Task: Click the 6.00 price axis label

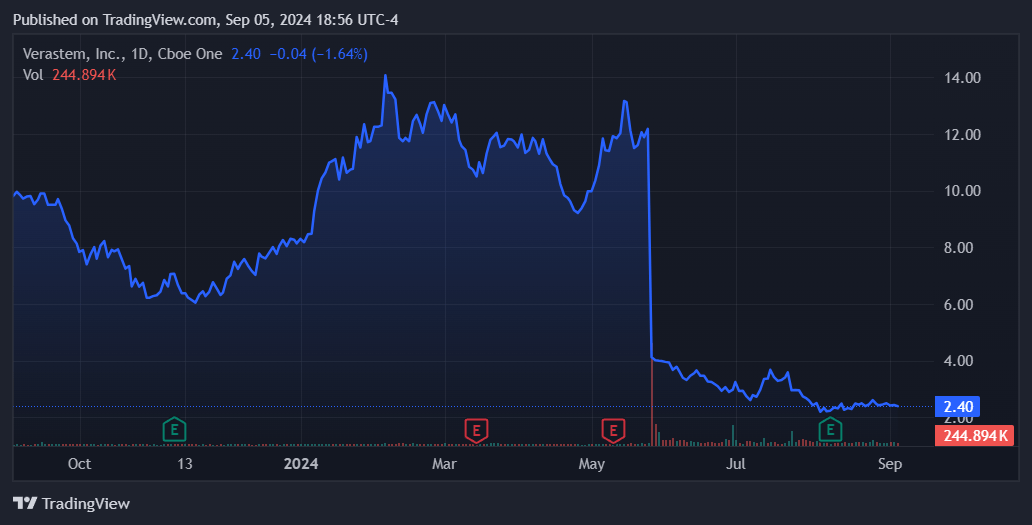Action: [958, 305]
